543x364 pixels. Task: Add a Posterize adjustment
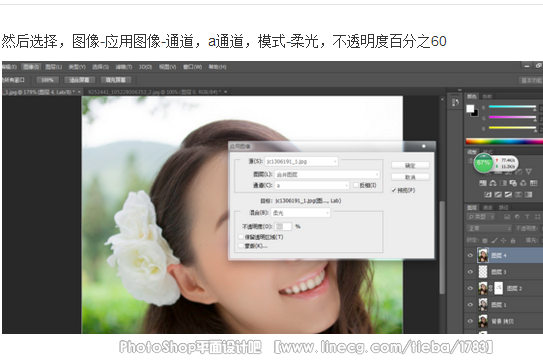pos(498,195)
